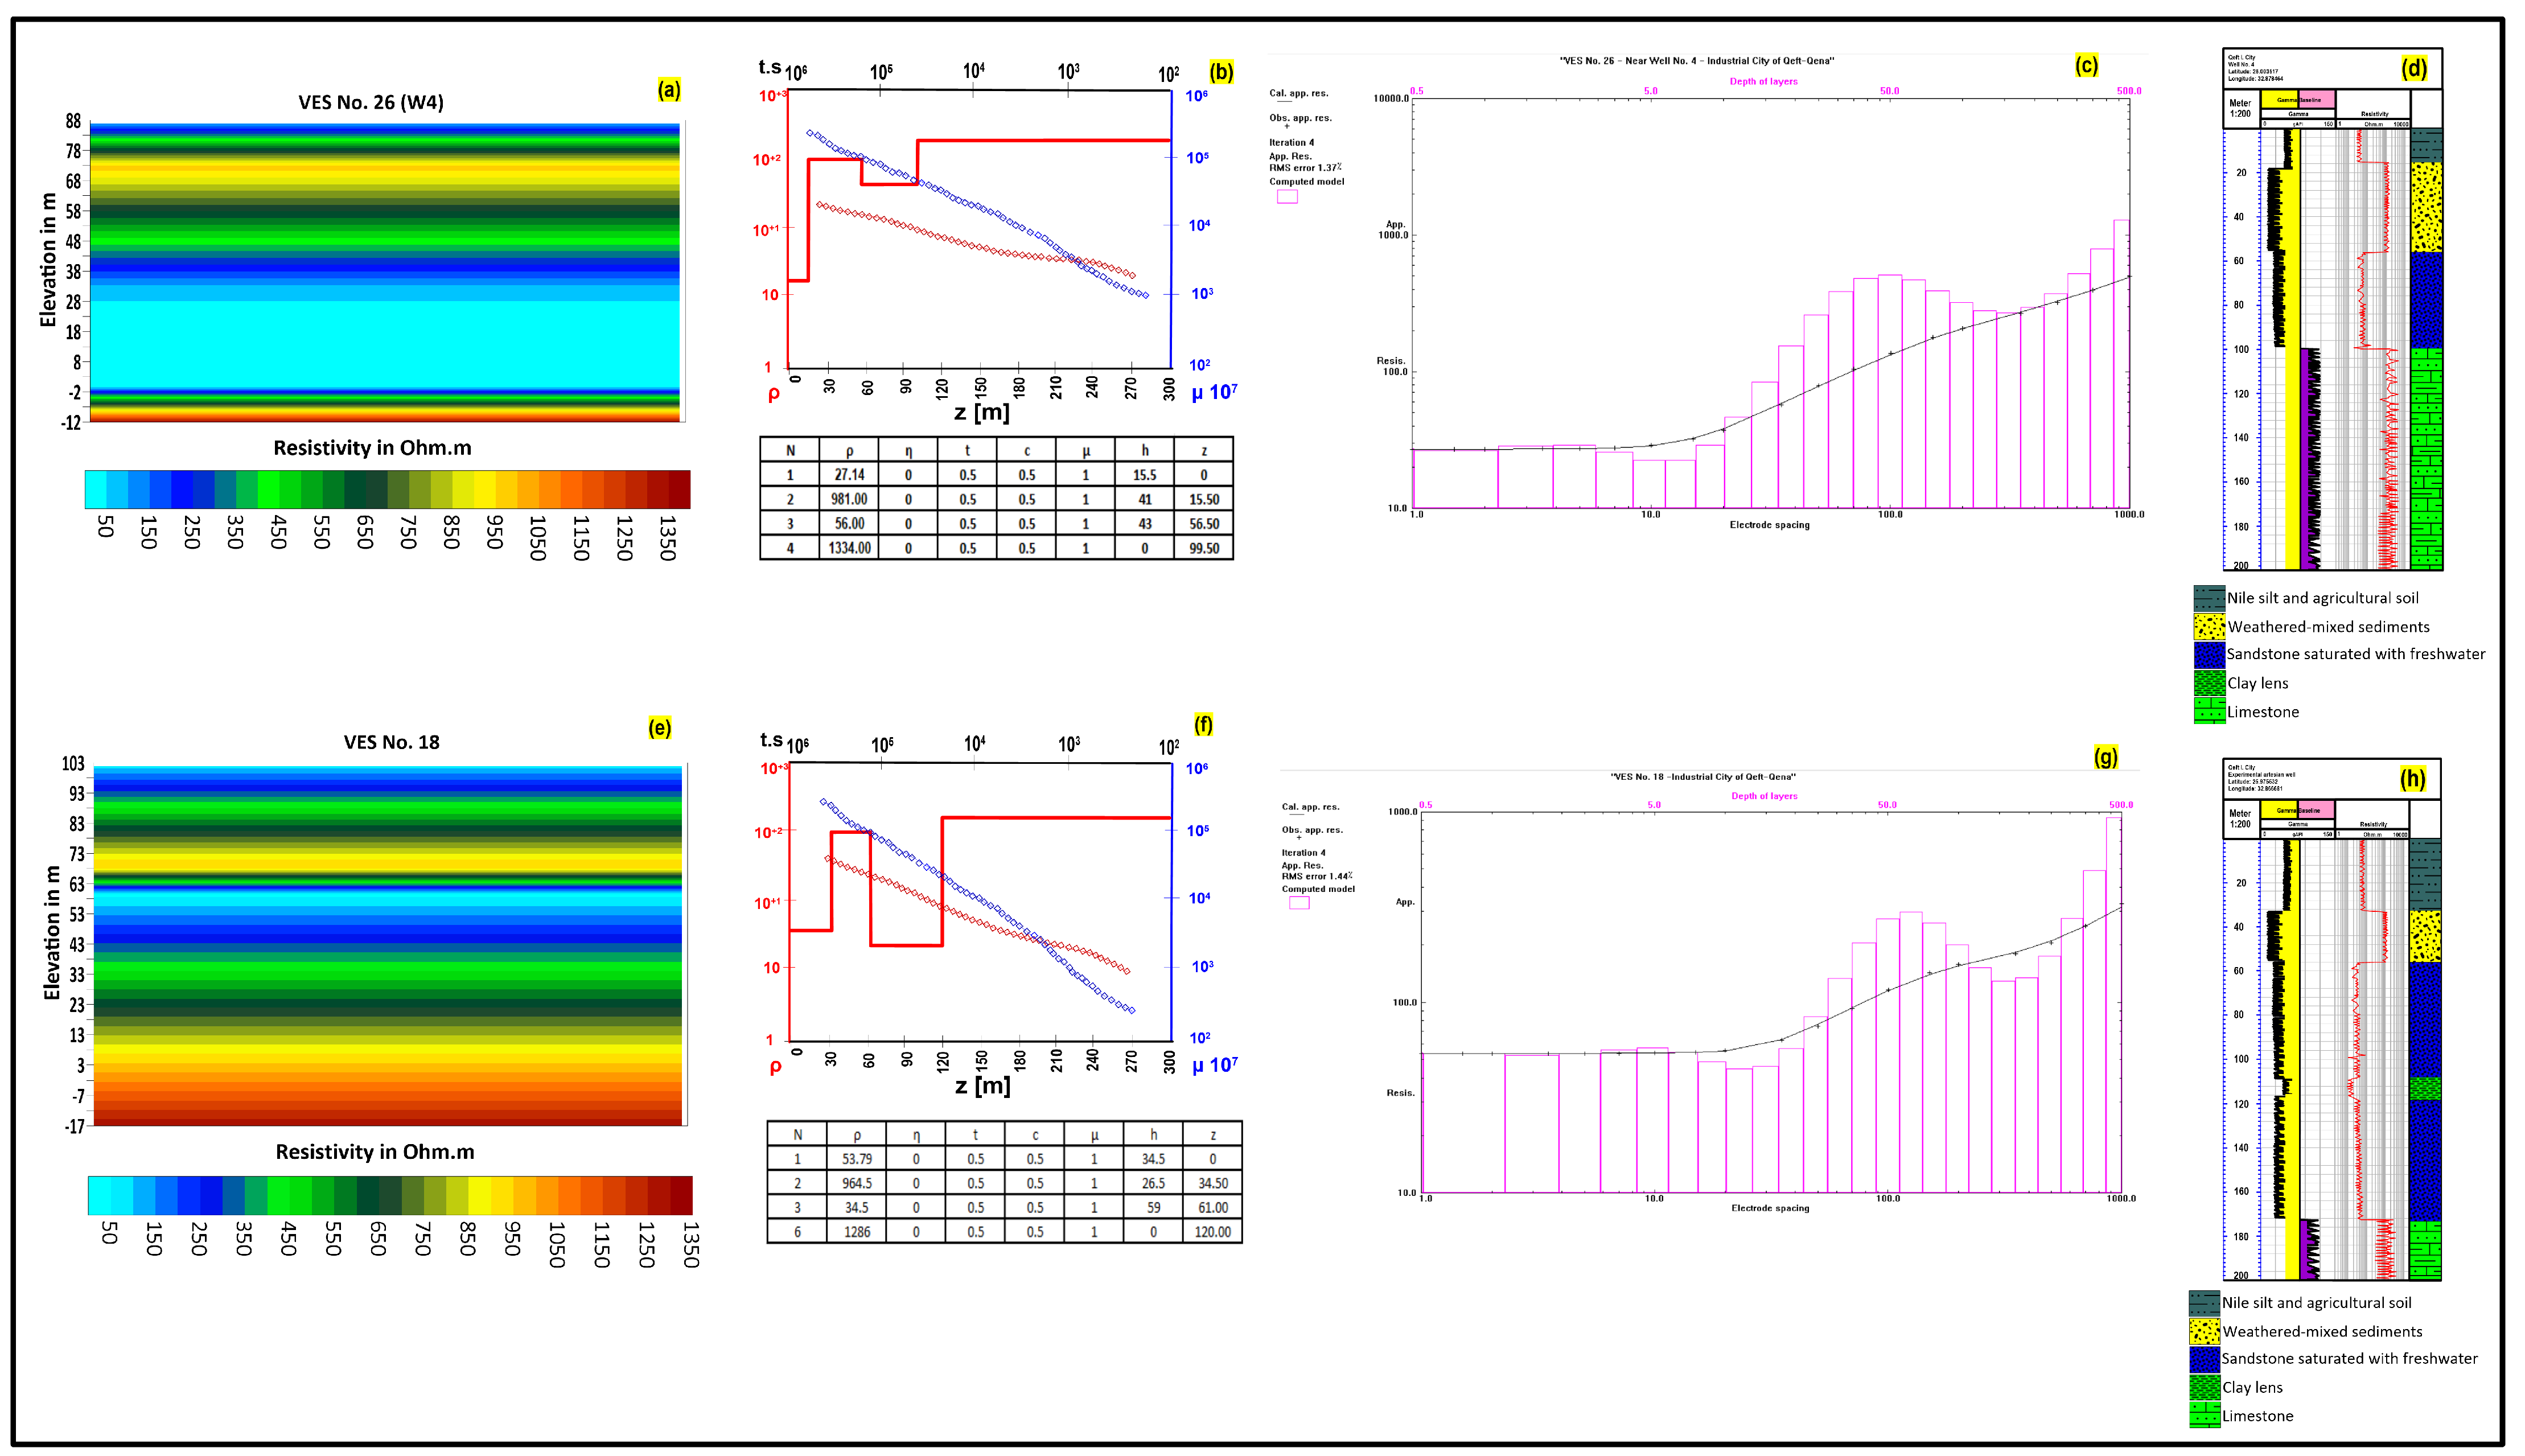Click the 'Depth of layers' label in panel (g)
Image resolution: width=2525 pixels, height=1456 pixels.
[1764, 796]
